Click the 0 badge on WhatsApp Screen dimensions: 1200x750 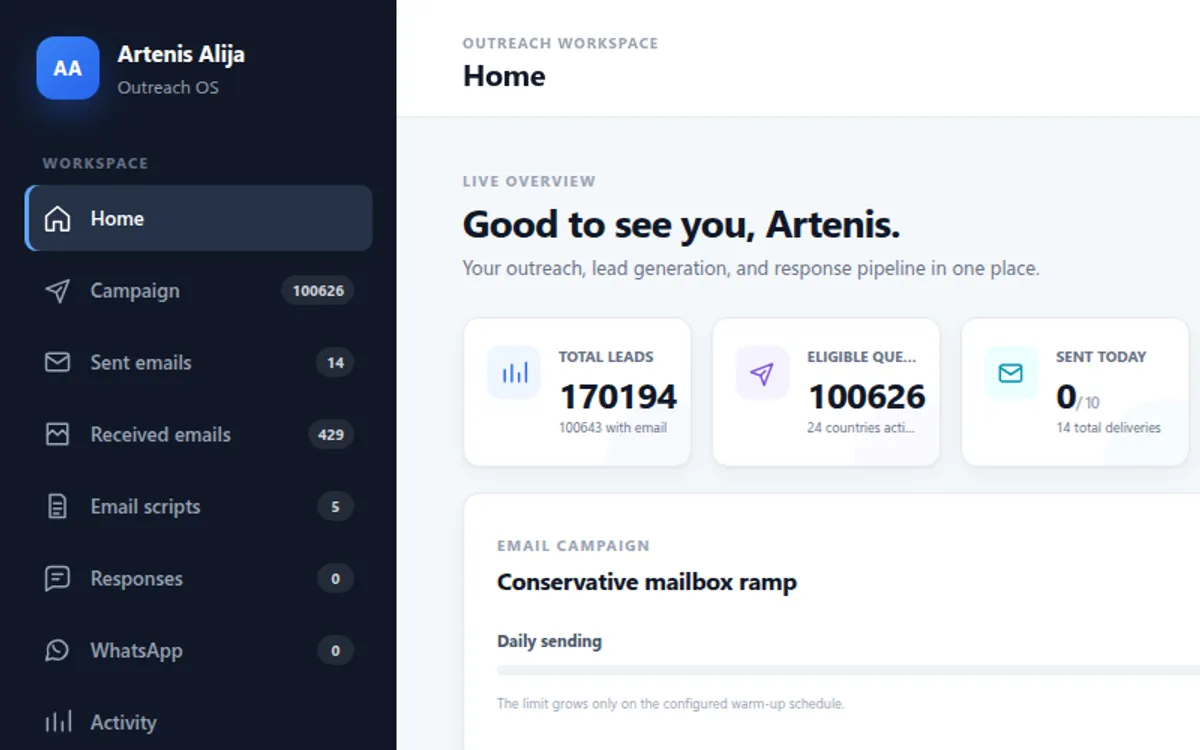pos(335,651)
